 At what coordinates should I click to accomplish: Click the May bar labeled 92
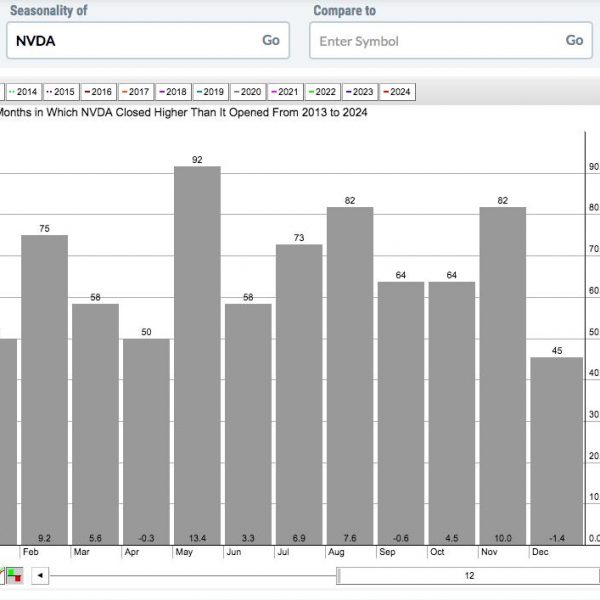197,355
